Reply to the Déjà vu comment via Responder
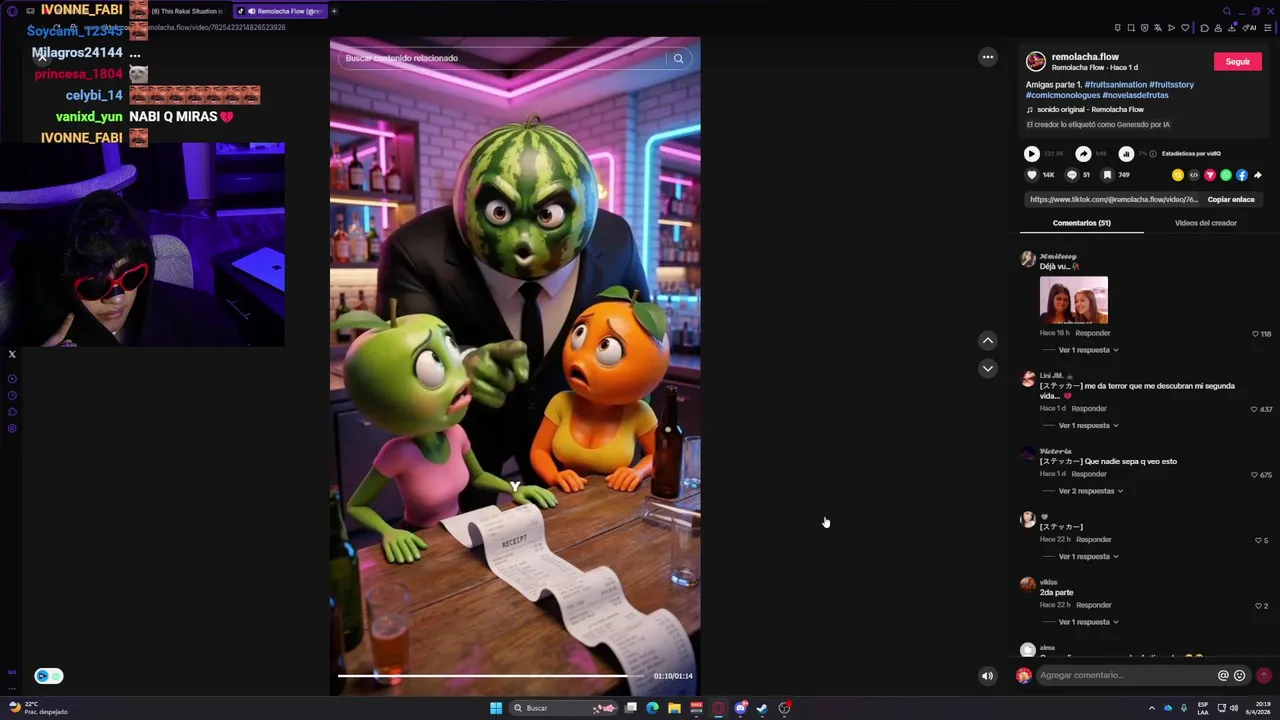The width and height of the screenshot is (1280, 720). (x=1093, y=333)
